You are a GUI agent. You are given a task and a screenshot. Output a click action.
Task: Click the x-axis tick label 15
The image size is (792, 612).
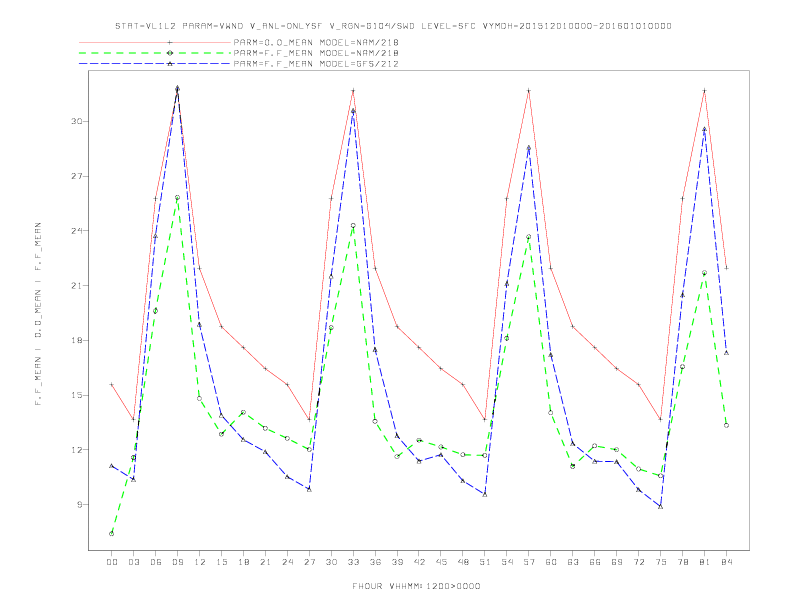221,562
